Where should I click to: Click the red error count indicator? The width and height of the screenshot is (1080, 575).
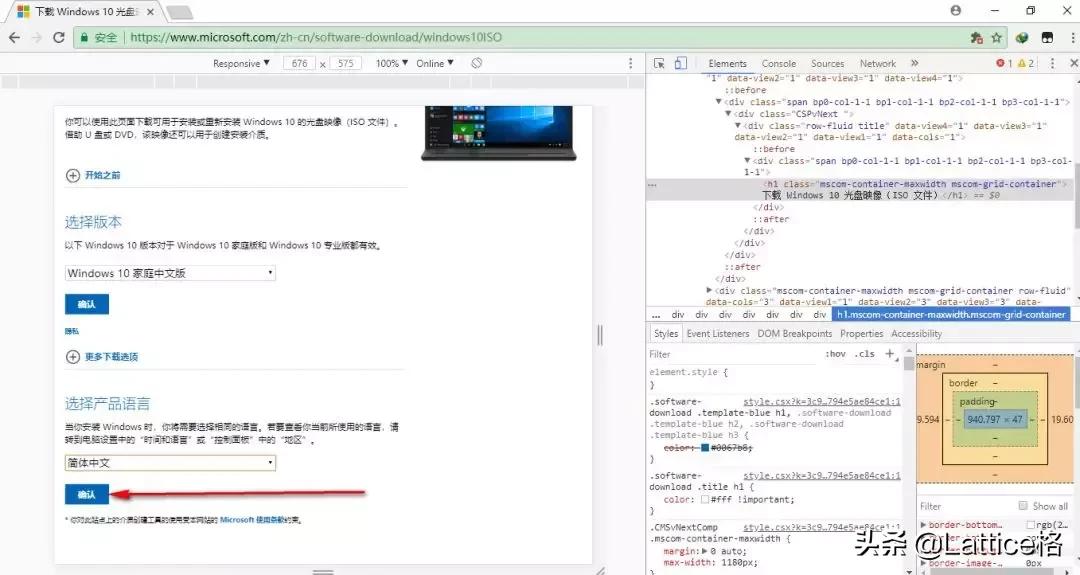point(1004,63)
